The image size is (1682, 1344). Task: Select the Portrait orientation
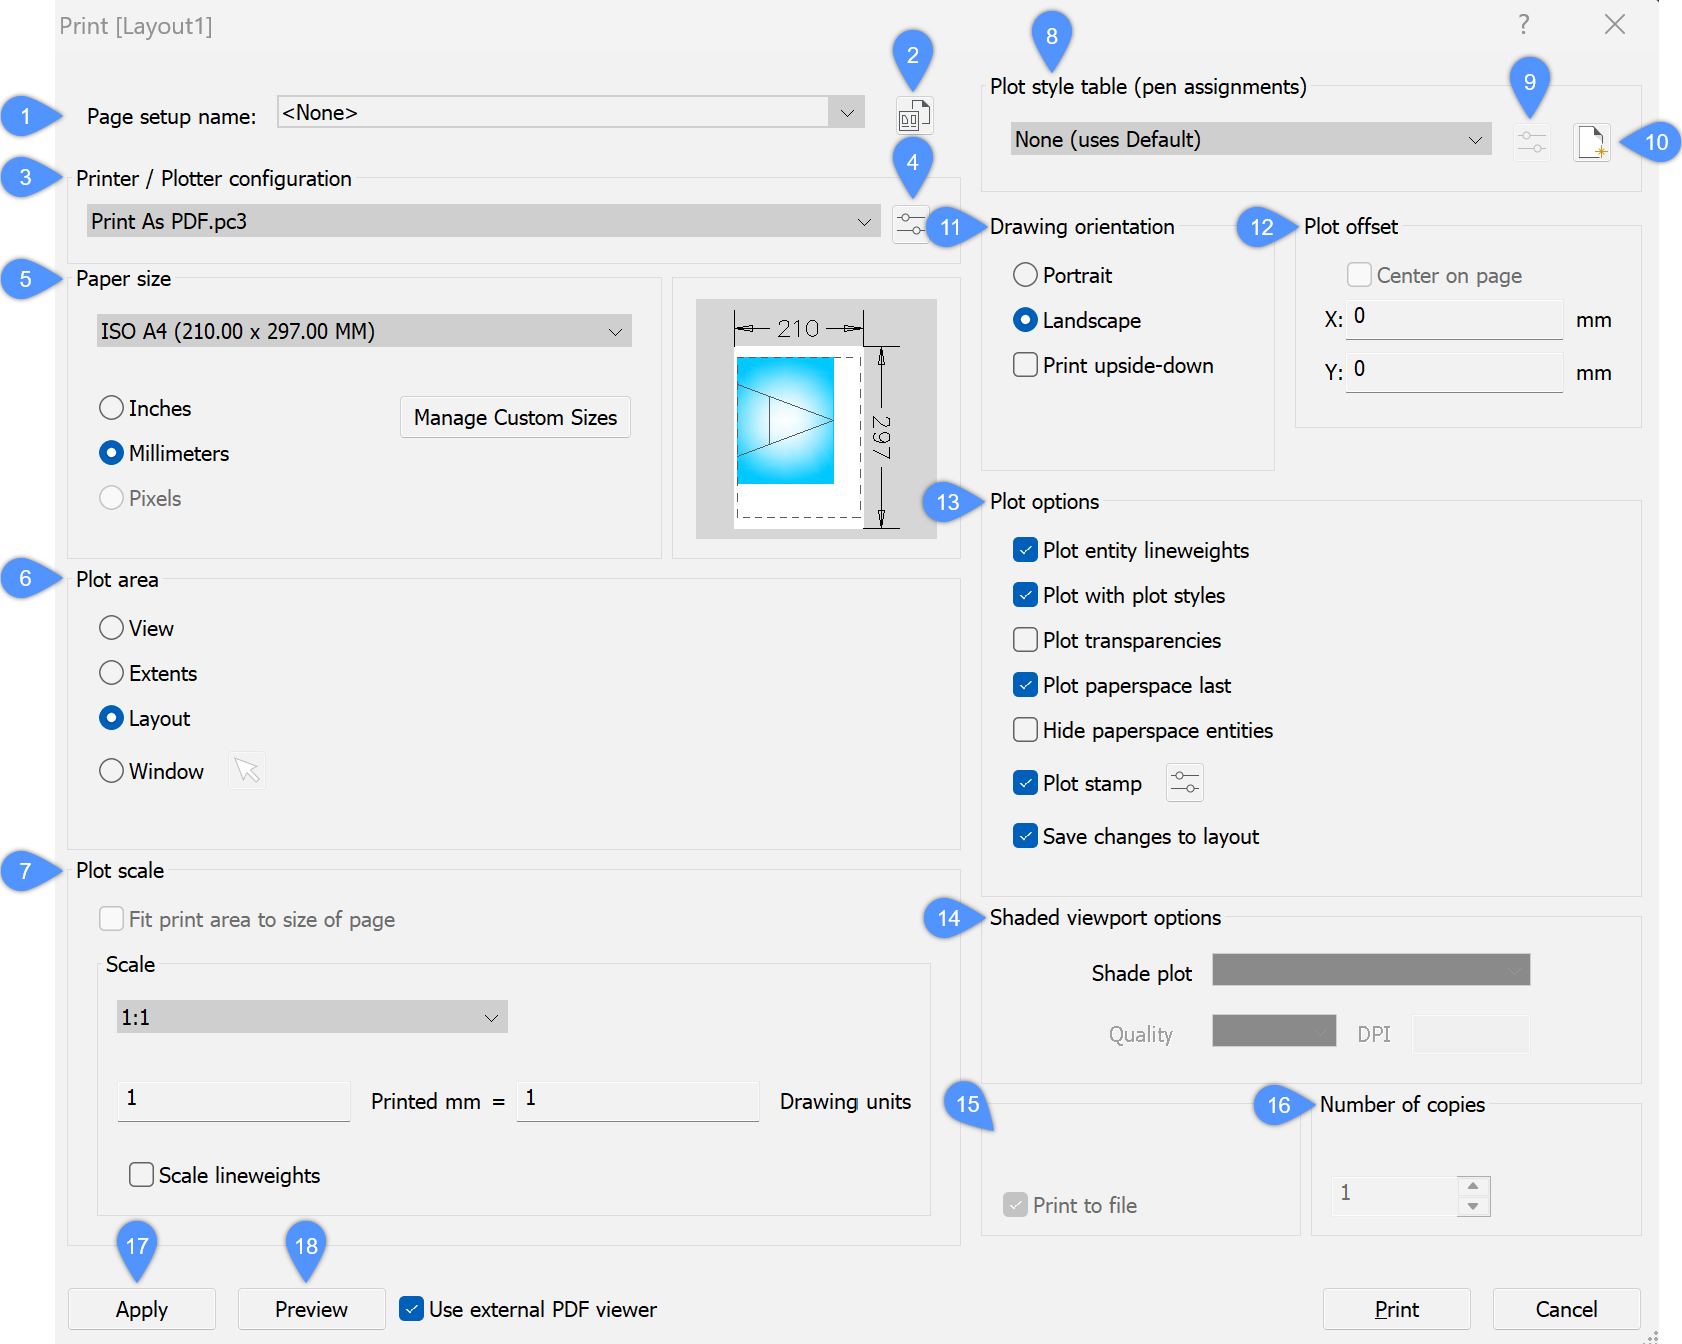click(1025, 275)
